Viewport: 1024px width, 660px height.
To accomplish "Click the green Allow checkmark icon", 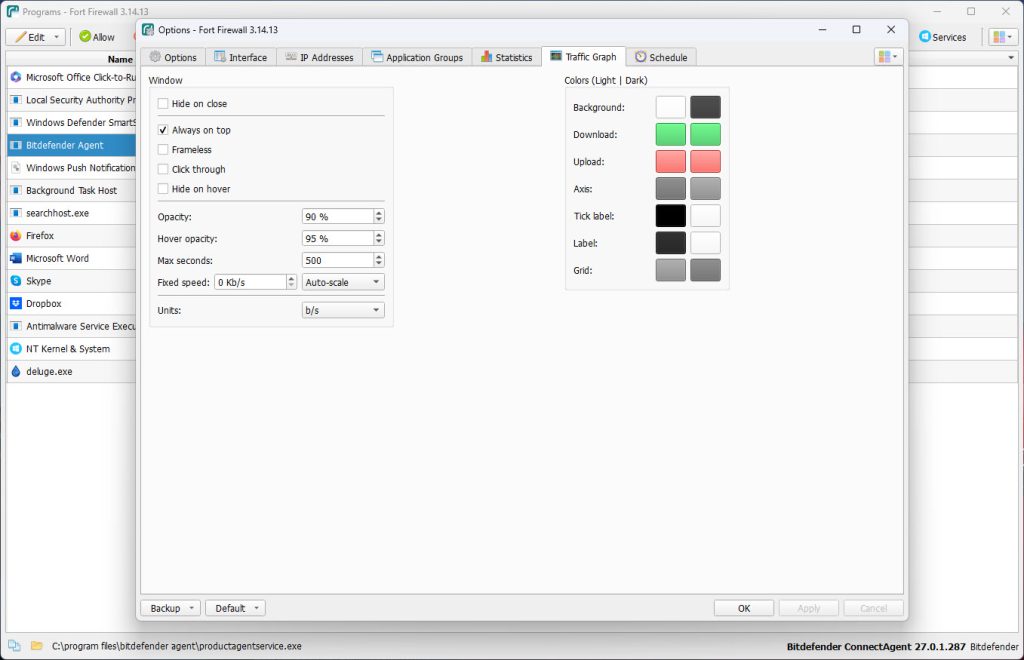I will [x=85, y=37].
